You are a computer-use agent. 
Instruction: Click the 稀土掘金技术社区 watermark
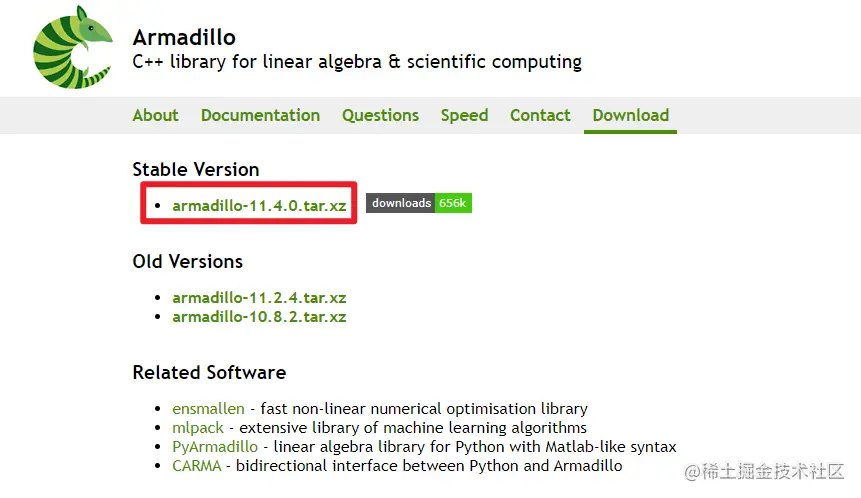click(x=764, y=471)
